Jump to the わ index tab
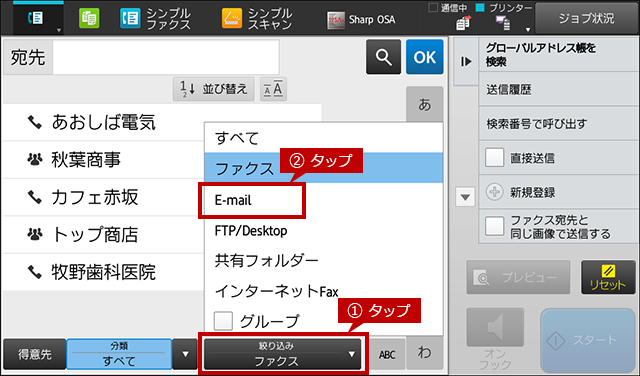Image resolution: width=640 pixels, height=376 pixels. point(424,352)
